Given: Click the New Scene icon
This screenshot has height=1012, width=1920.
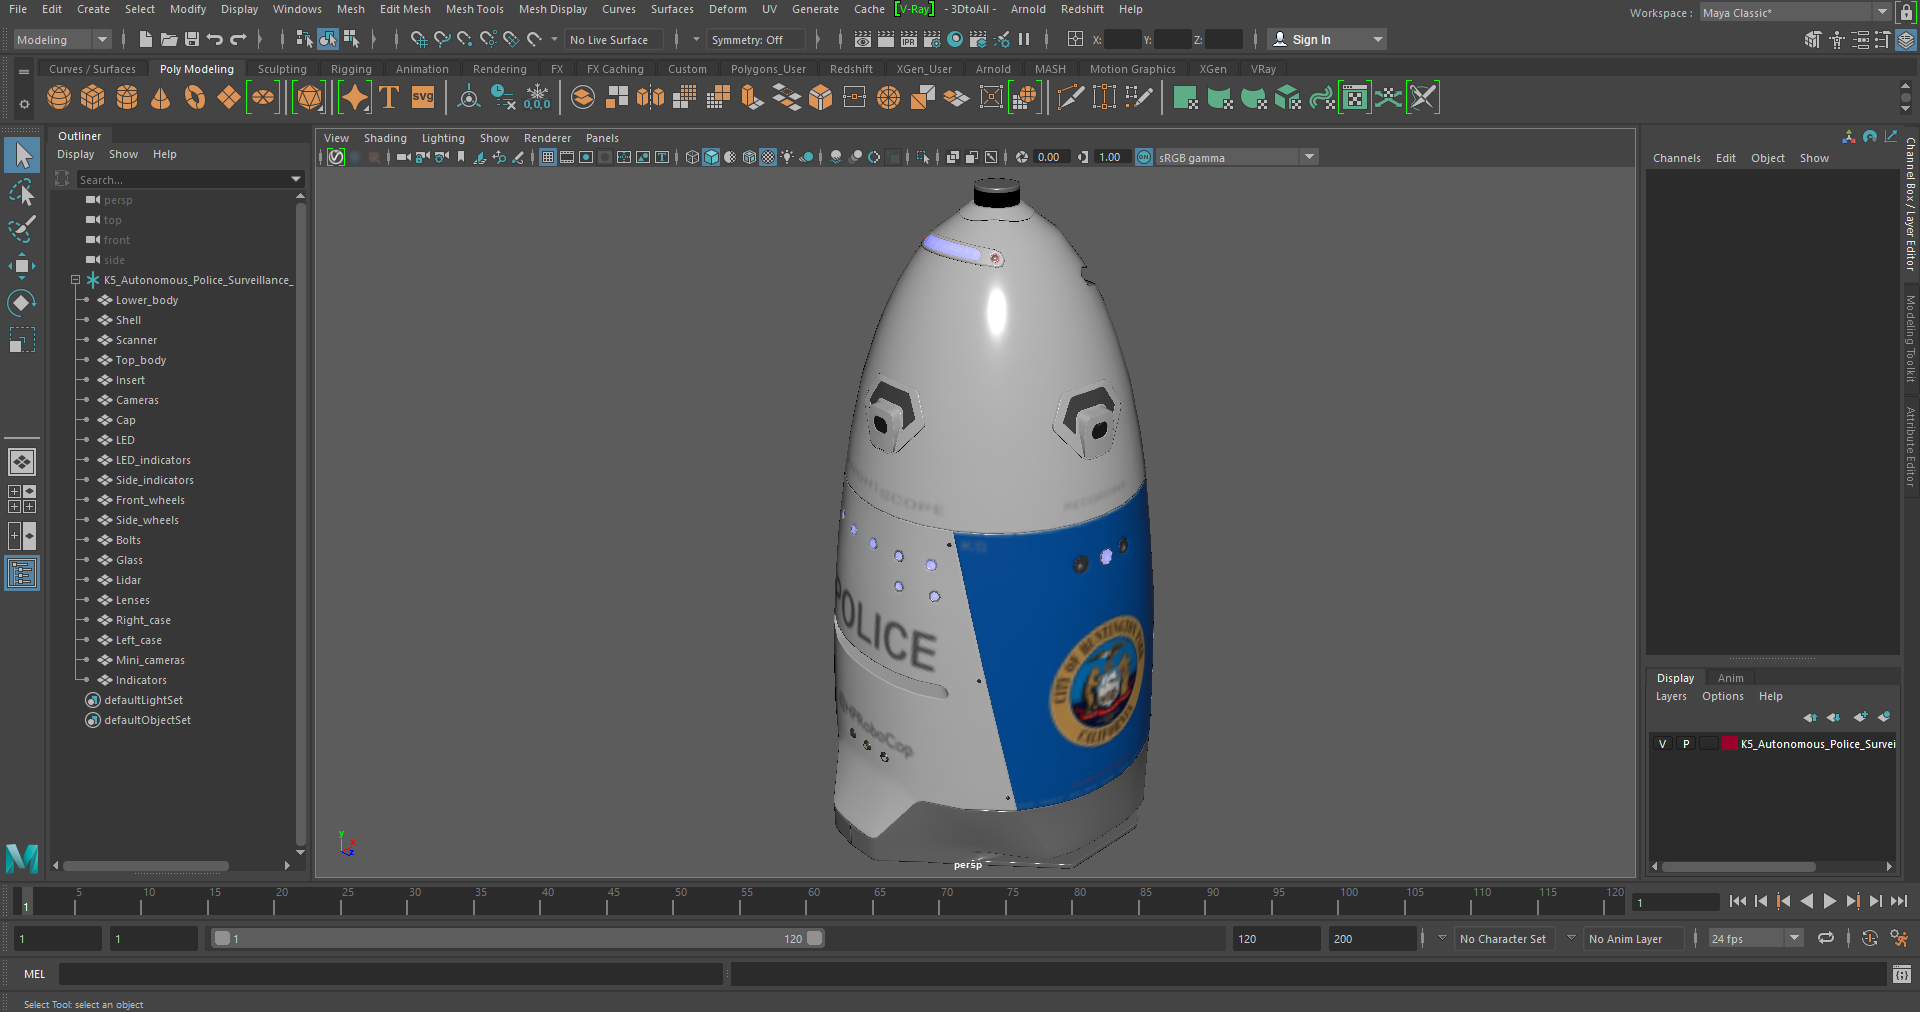Looking at the screenshot, I should click(x=146, y=39).
